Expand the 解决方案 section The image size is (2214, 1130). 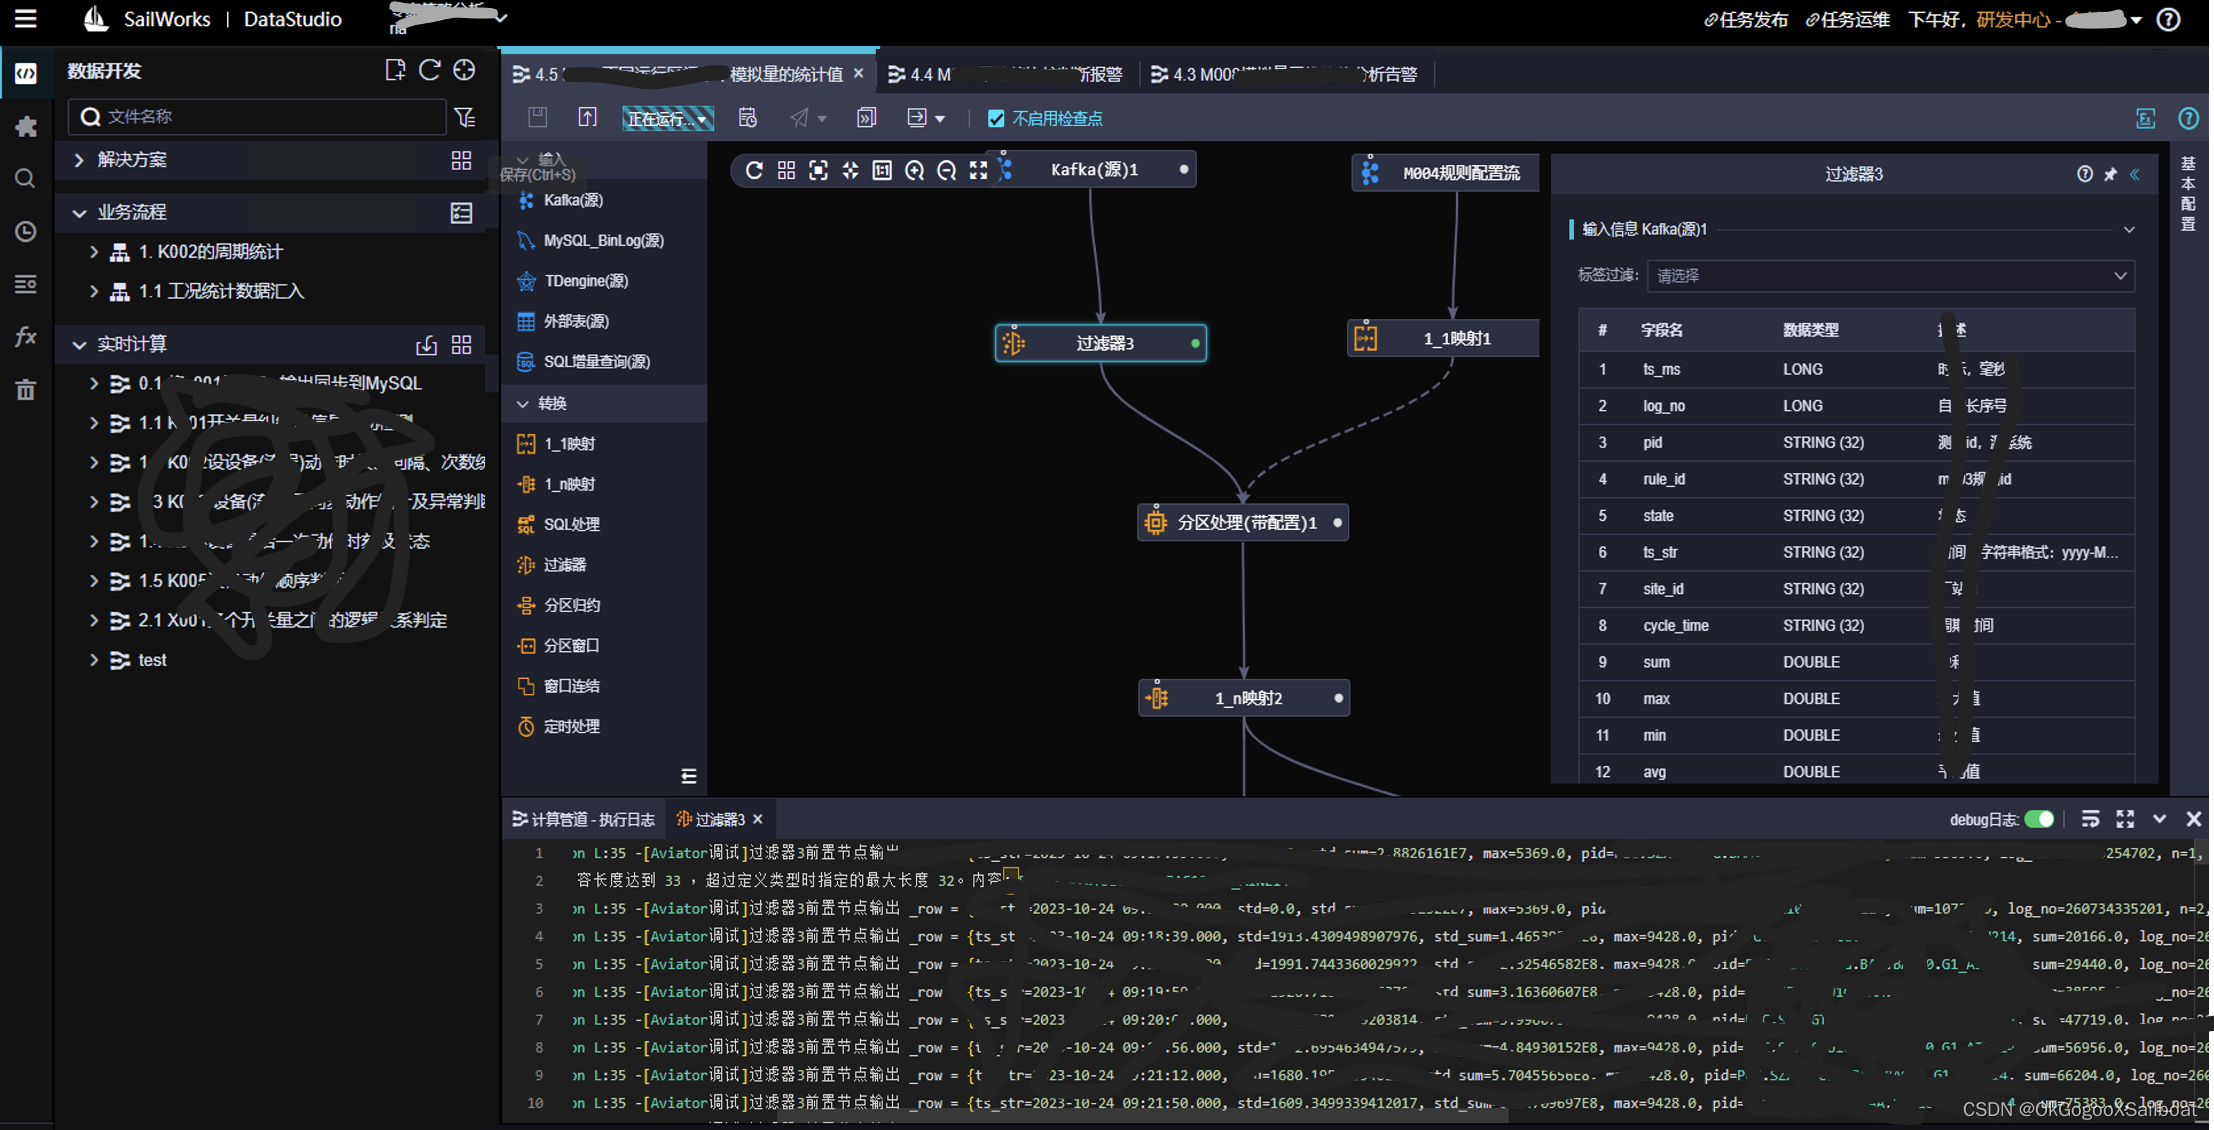pyautogui.click(x=79, y=160)
